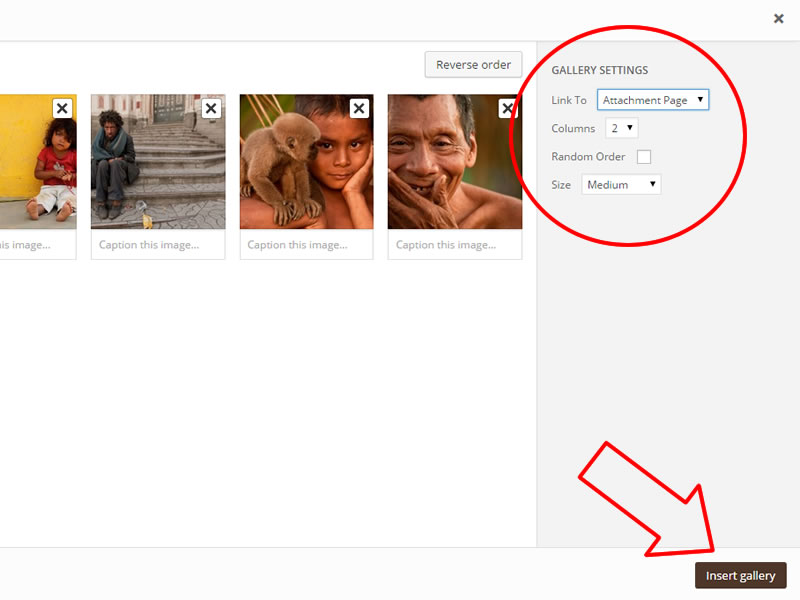This screenshot has width=800, height=600.
Task: Select the girl by yellow wall thumbnail
Action: click(38, 162)
